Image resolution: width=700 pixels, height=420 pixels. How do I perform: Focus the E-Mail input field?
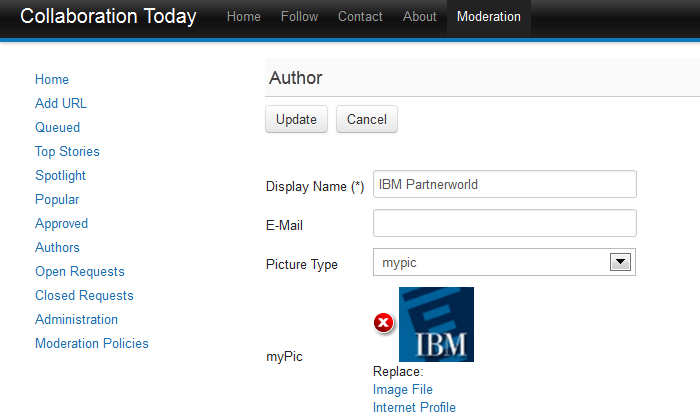point(505,223)
